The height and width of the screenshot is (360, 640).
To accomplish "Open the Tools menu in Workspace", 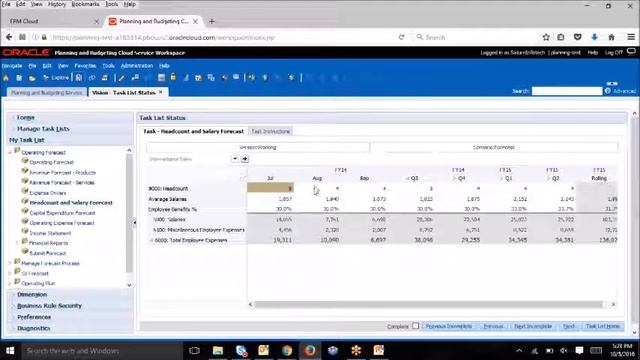I will point(108,66).
